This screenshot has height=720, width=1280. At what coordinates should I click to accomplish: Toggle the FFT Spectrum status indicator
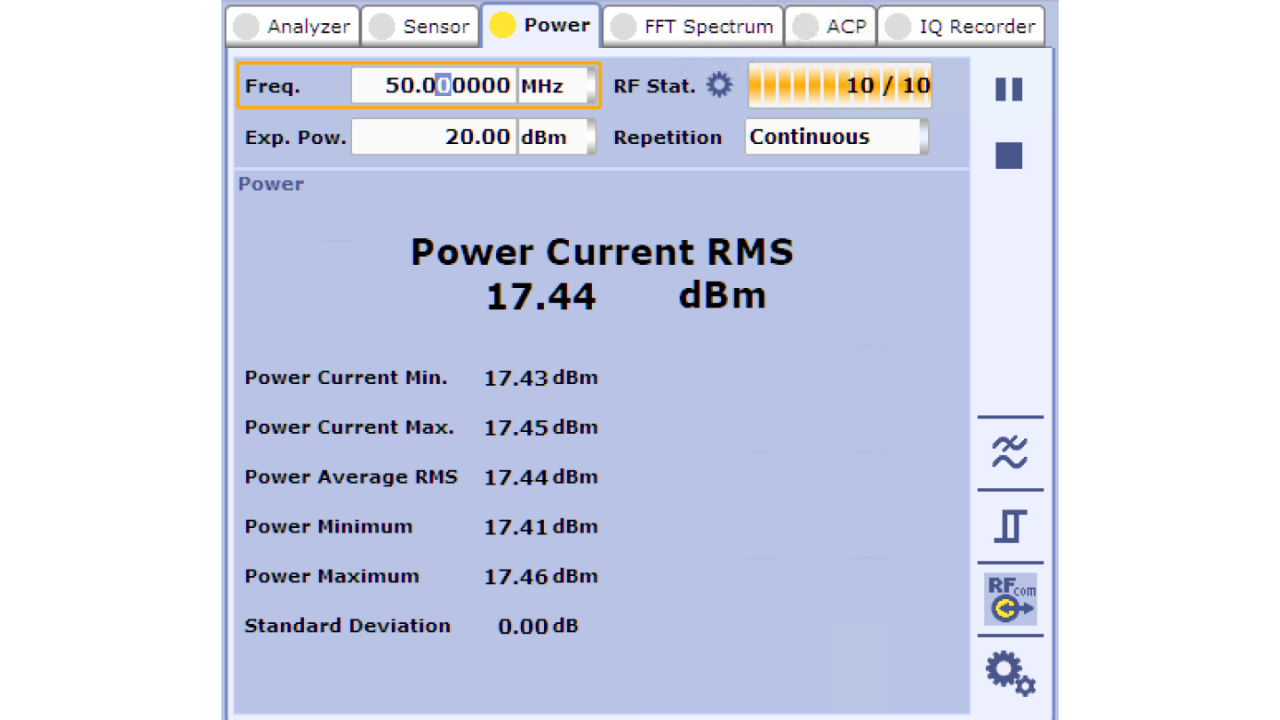click(x=623, y=27)
